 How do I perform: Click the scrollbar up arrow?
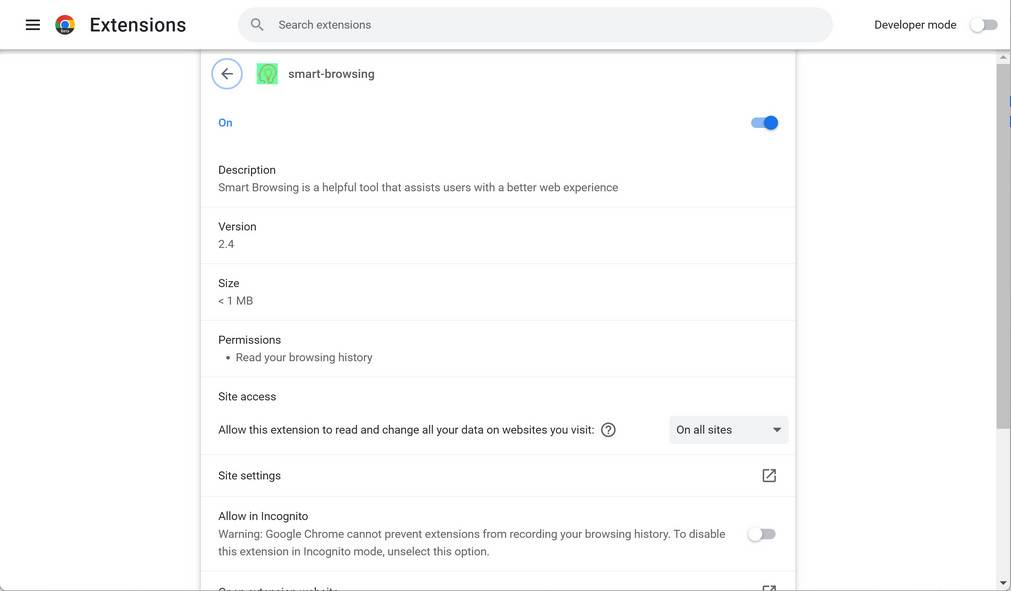1003,58
